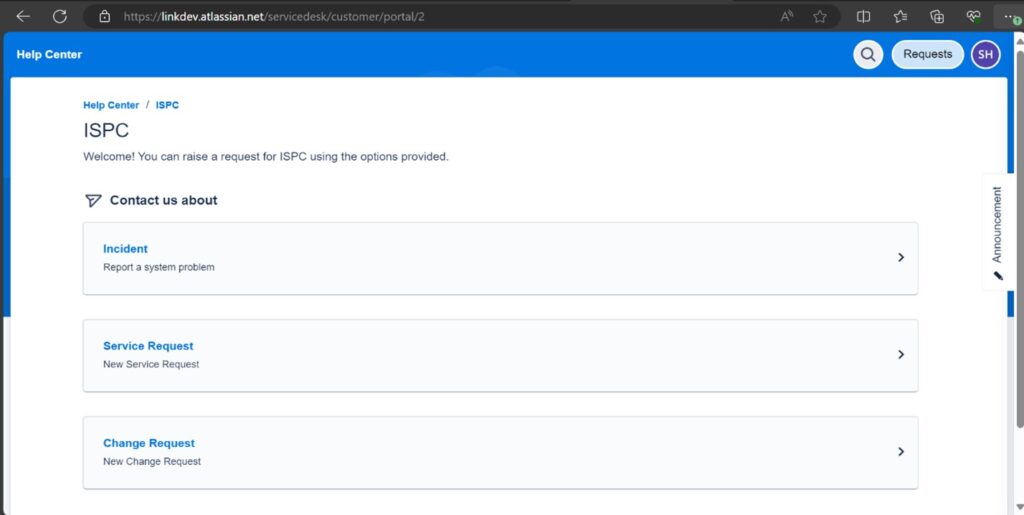
Task: Click the Welcome message text
Action: point(266,157)
